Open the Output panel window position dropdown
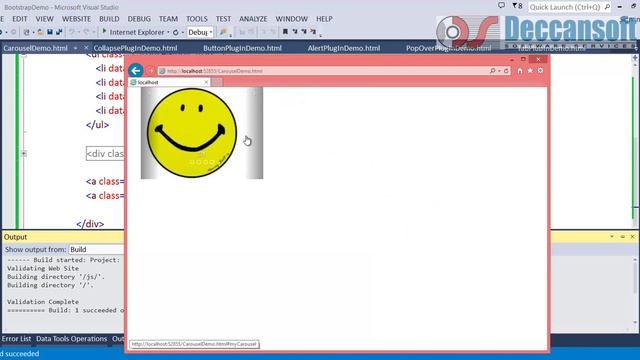 click(x=612, y=236)
